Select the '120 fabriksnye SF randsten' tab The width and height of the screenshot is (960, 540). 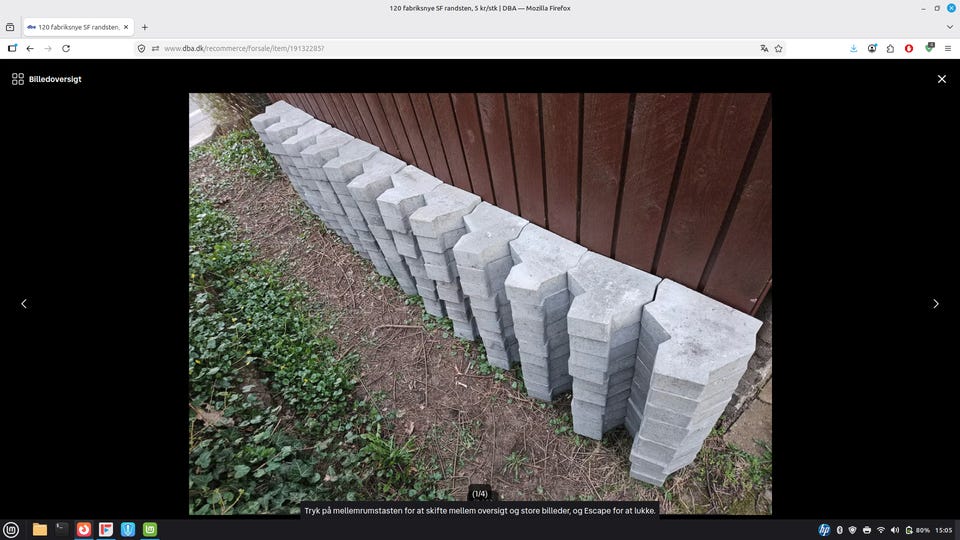[78, 27]
